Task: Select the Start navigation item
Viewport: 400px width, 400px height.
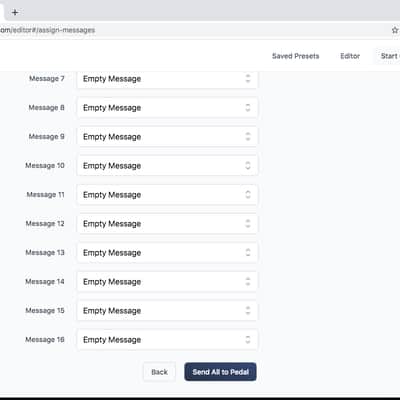Action: [390, 56]
